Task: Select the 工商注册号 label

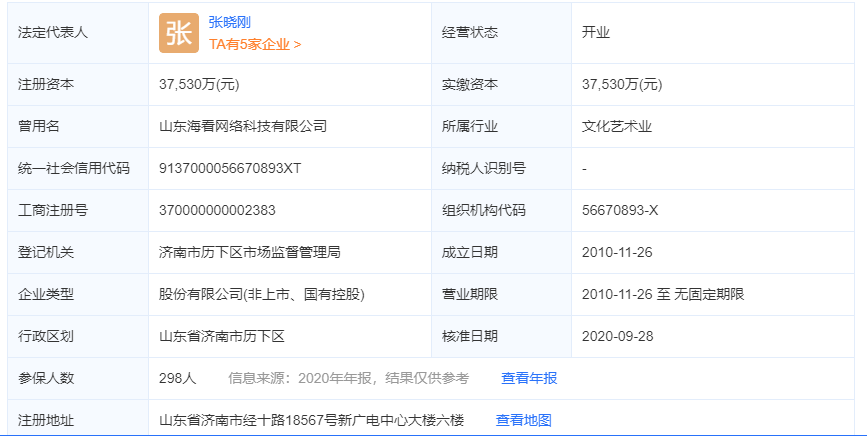Action: point(53,210)
